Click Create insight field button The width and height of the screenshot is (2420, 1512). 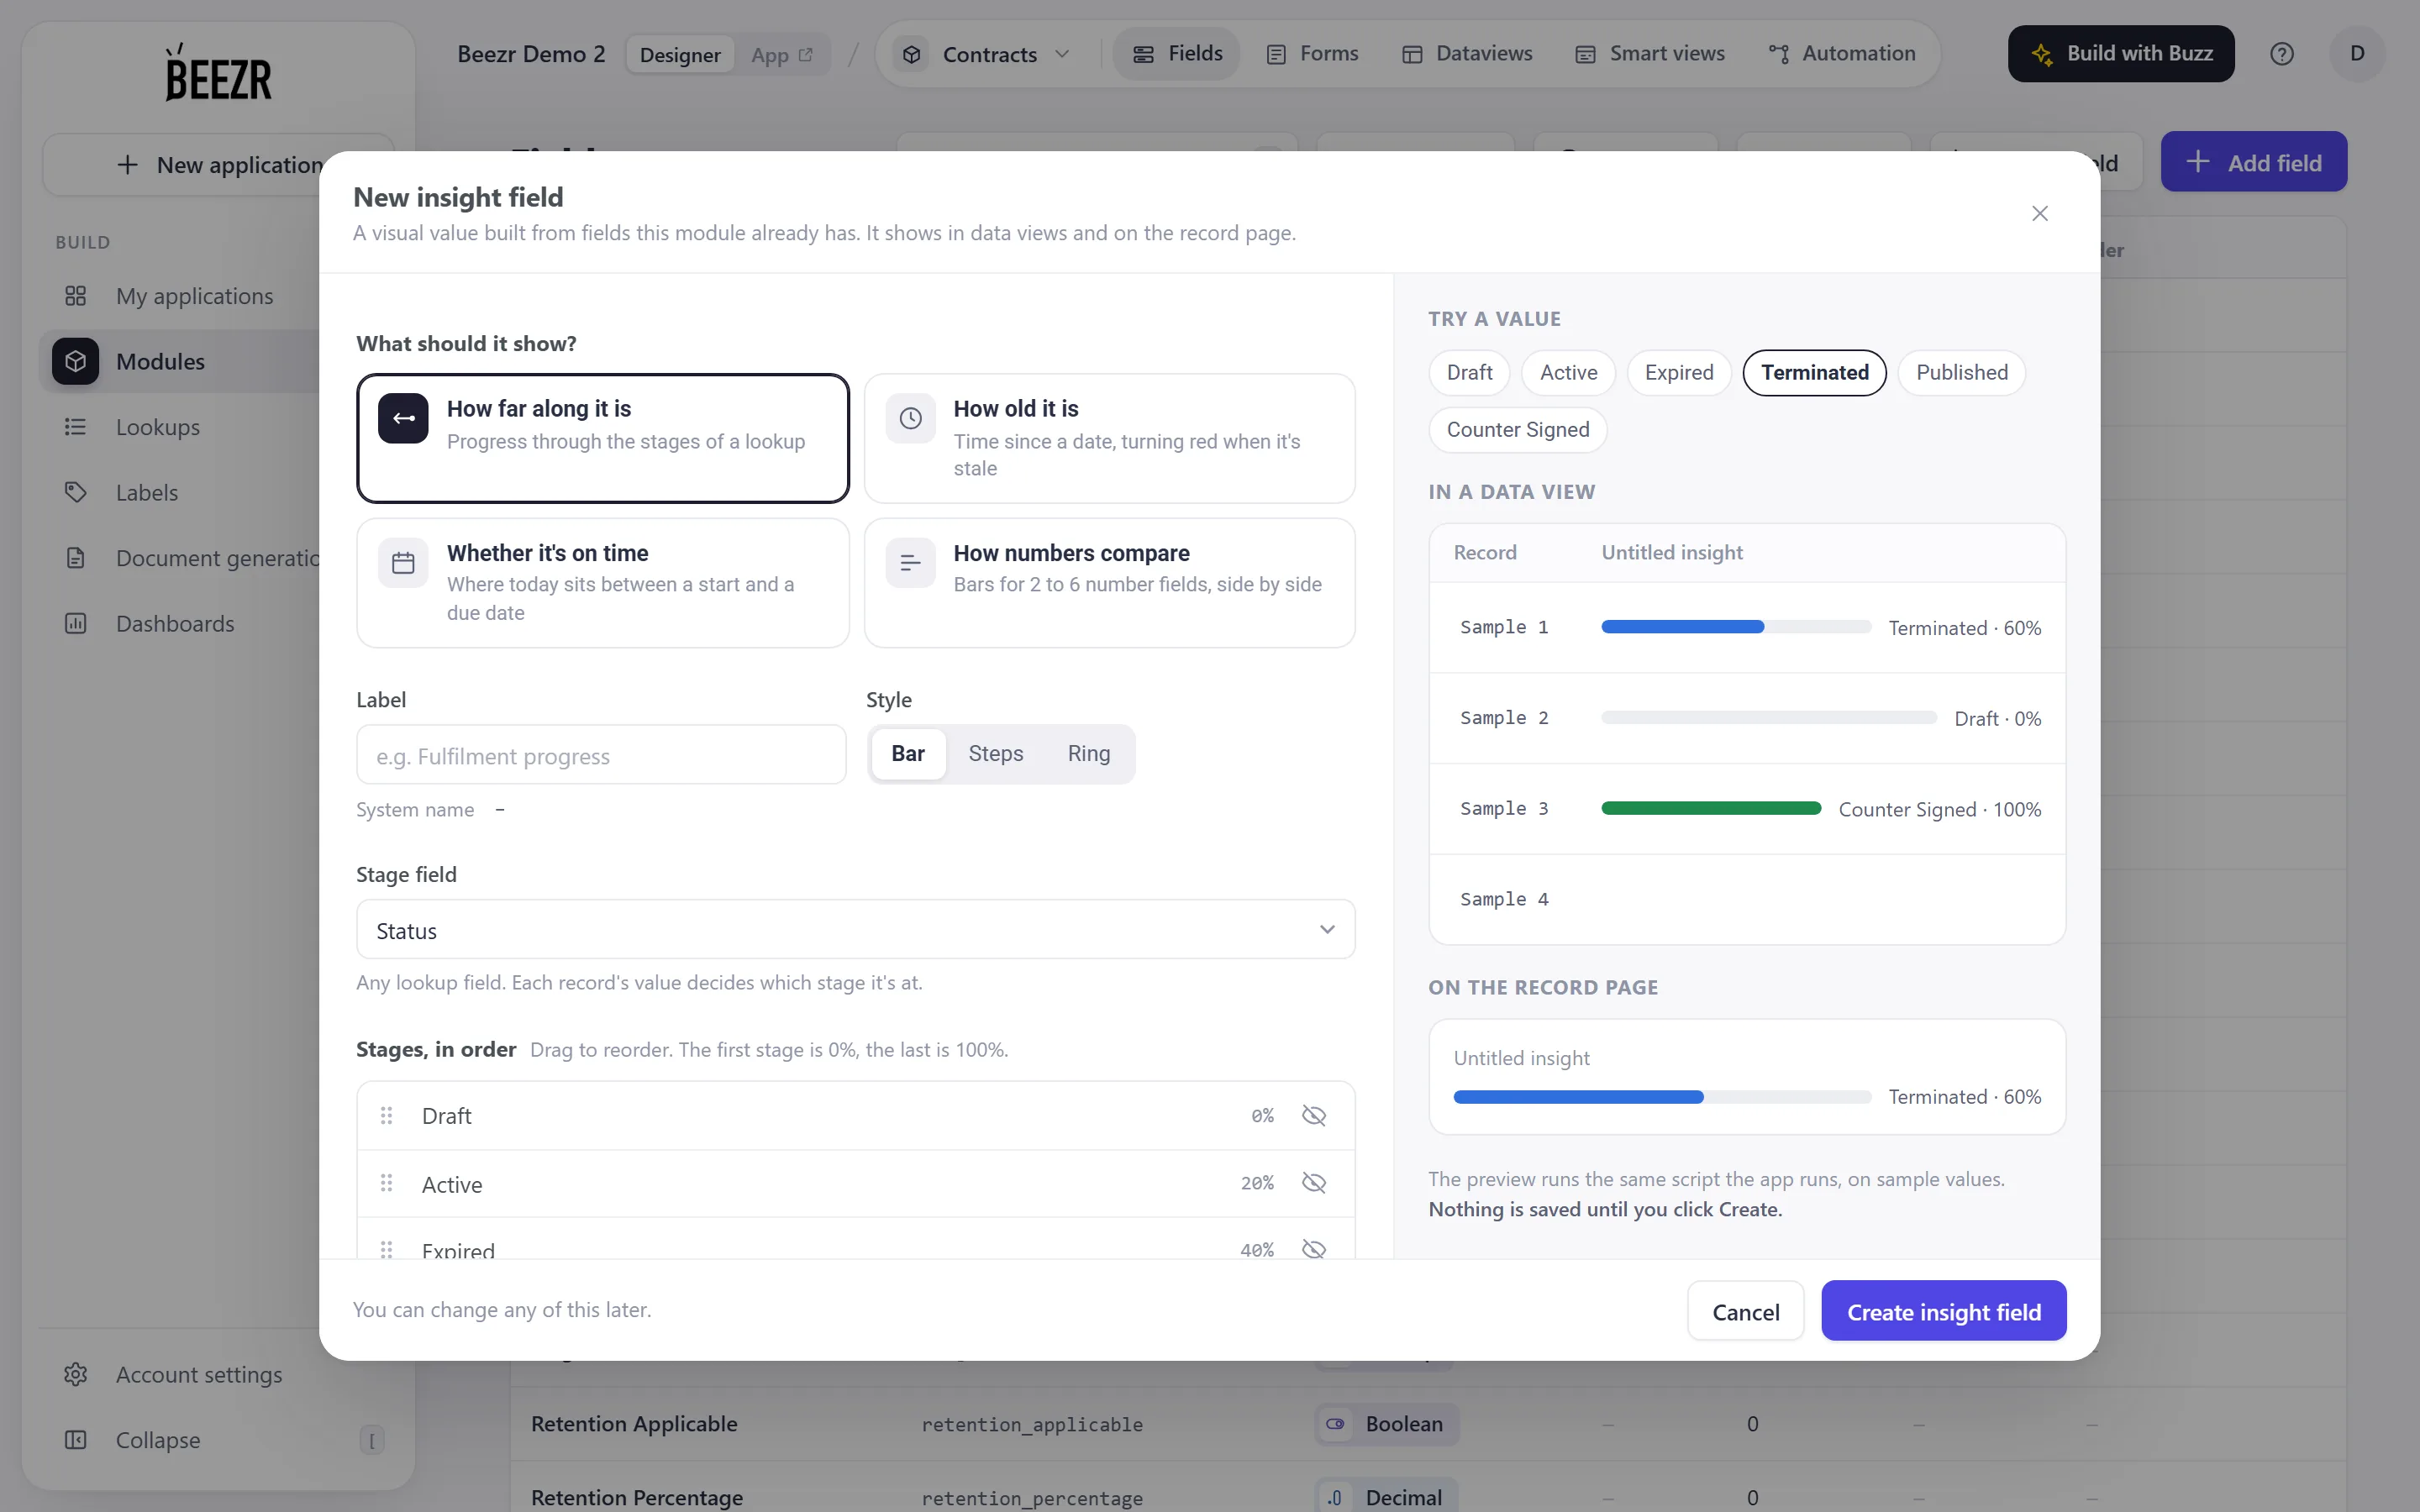[x=1943, y=1311]
